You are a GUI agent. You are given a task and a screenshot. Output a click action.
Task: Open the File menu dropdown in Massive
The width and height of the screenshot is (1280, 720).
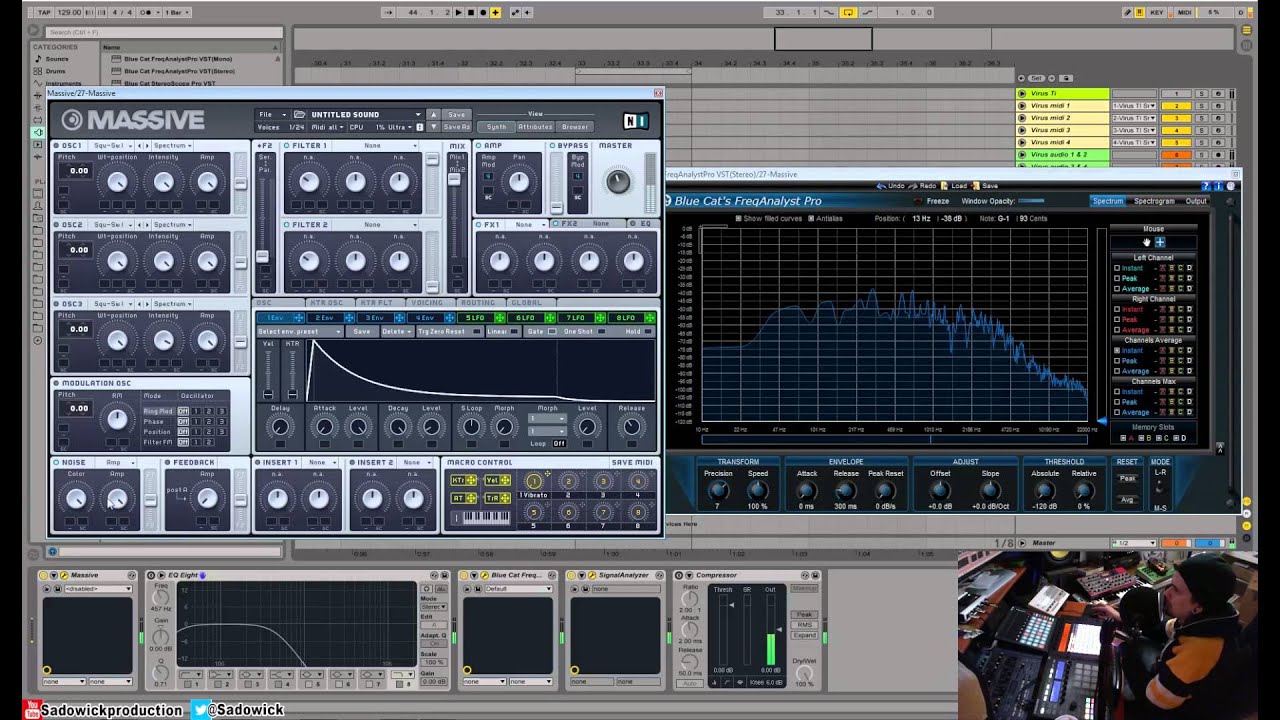click(271, 114)
